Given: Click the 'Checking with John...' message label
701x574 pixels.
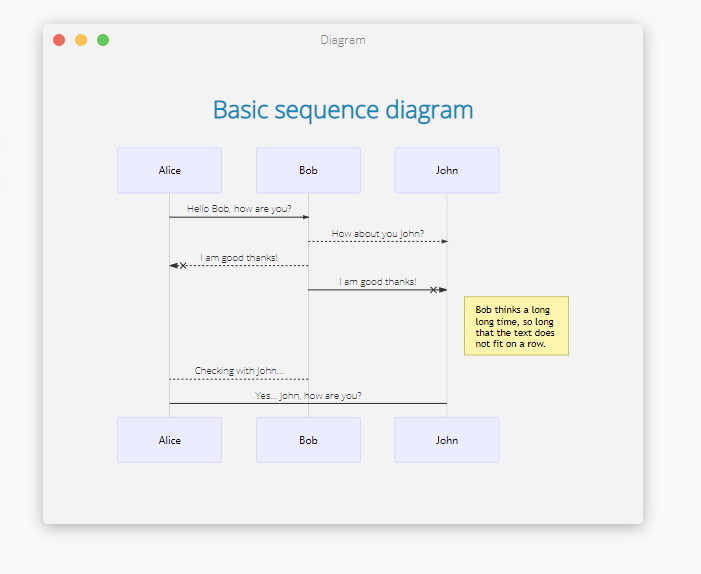Looking at the screenshot, I should [239, 371].
